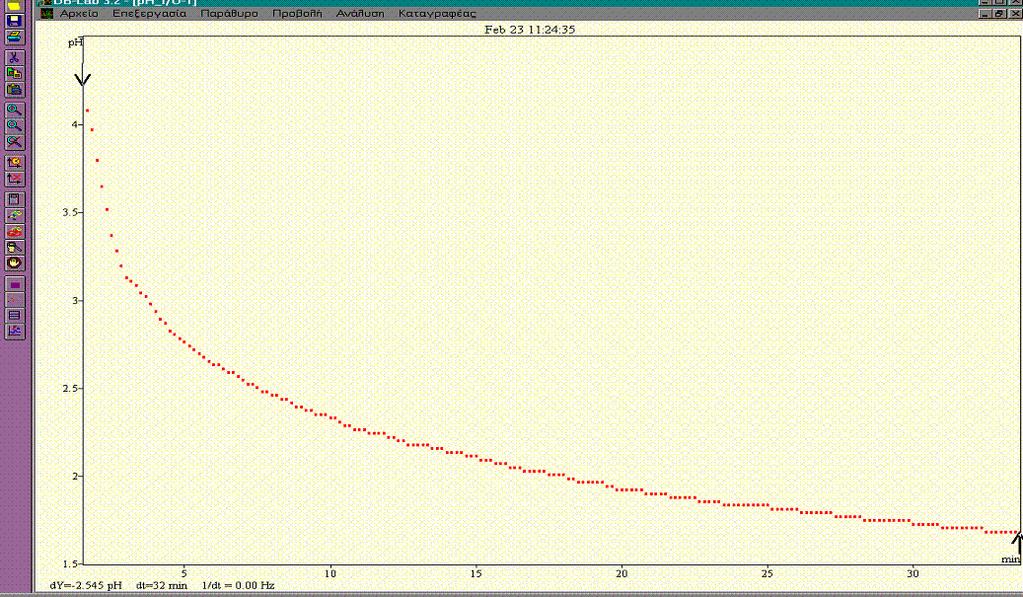Paste using the clipboard icon
1023x597 pixels.
point(14,89)
